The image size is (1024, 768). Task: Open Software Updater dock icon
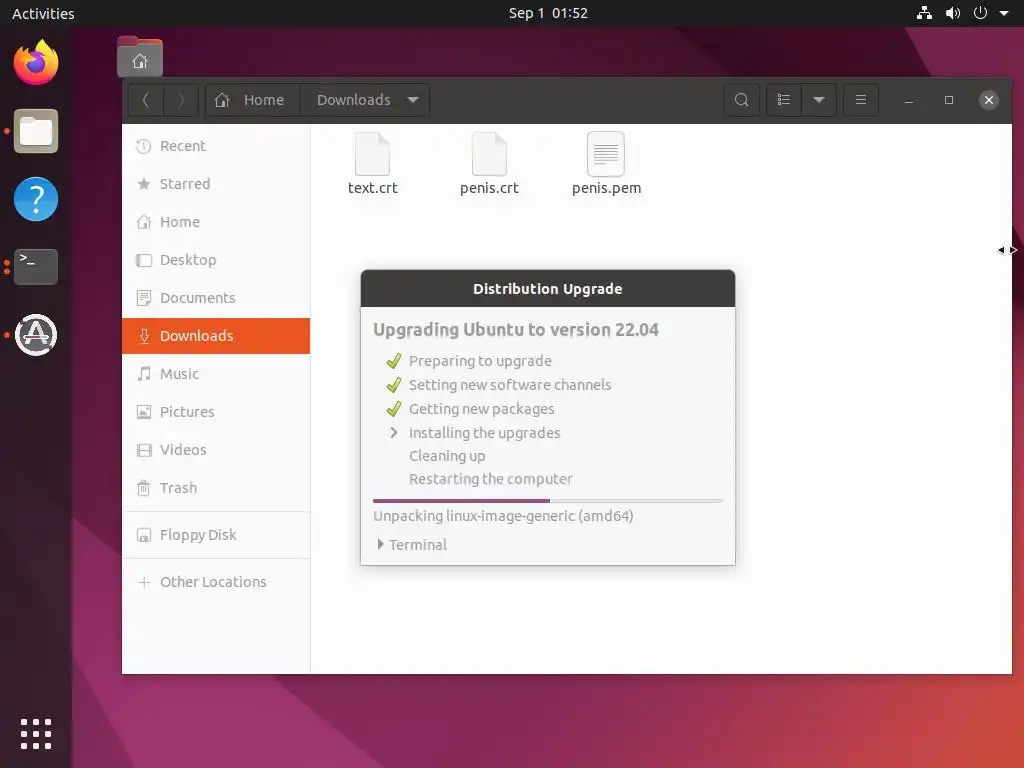point(36,335)
